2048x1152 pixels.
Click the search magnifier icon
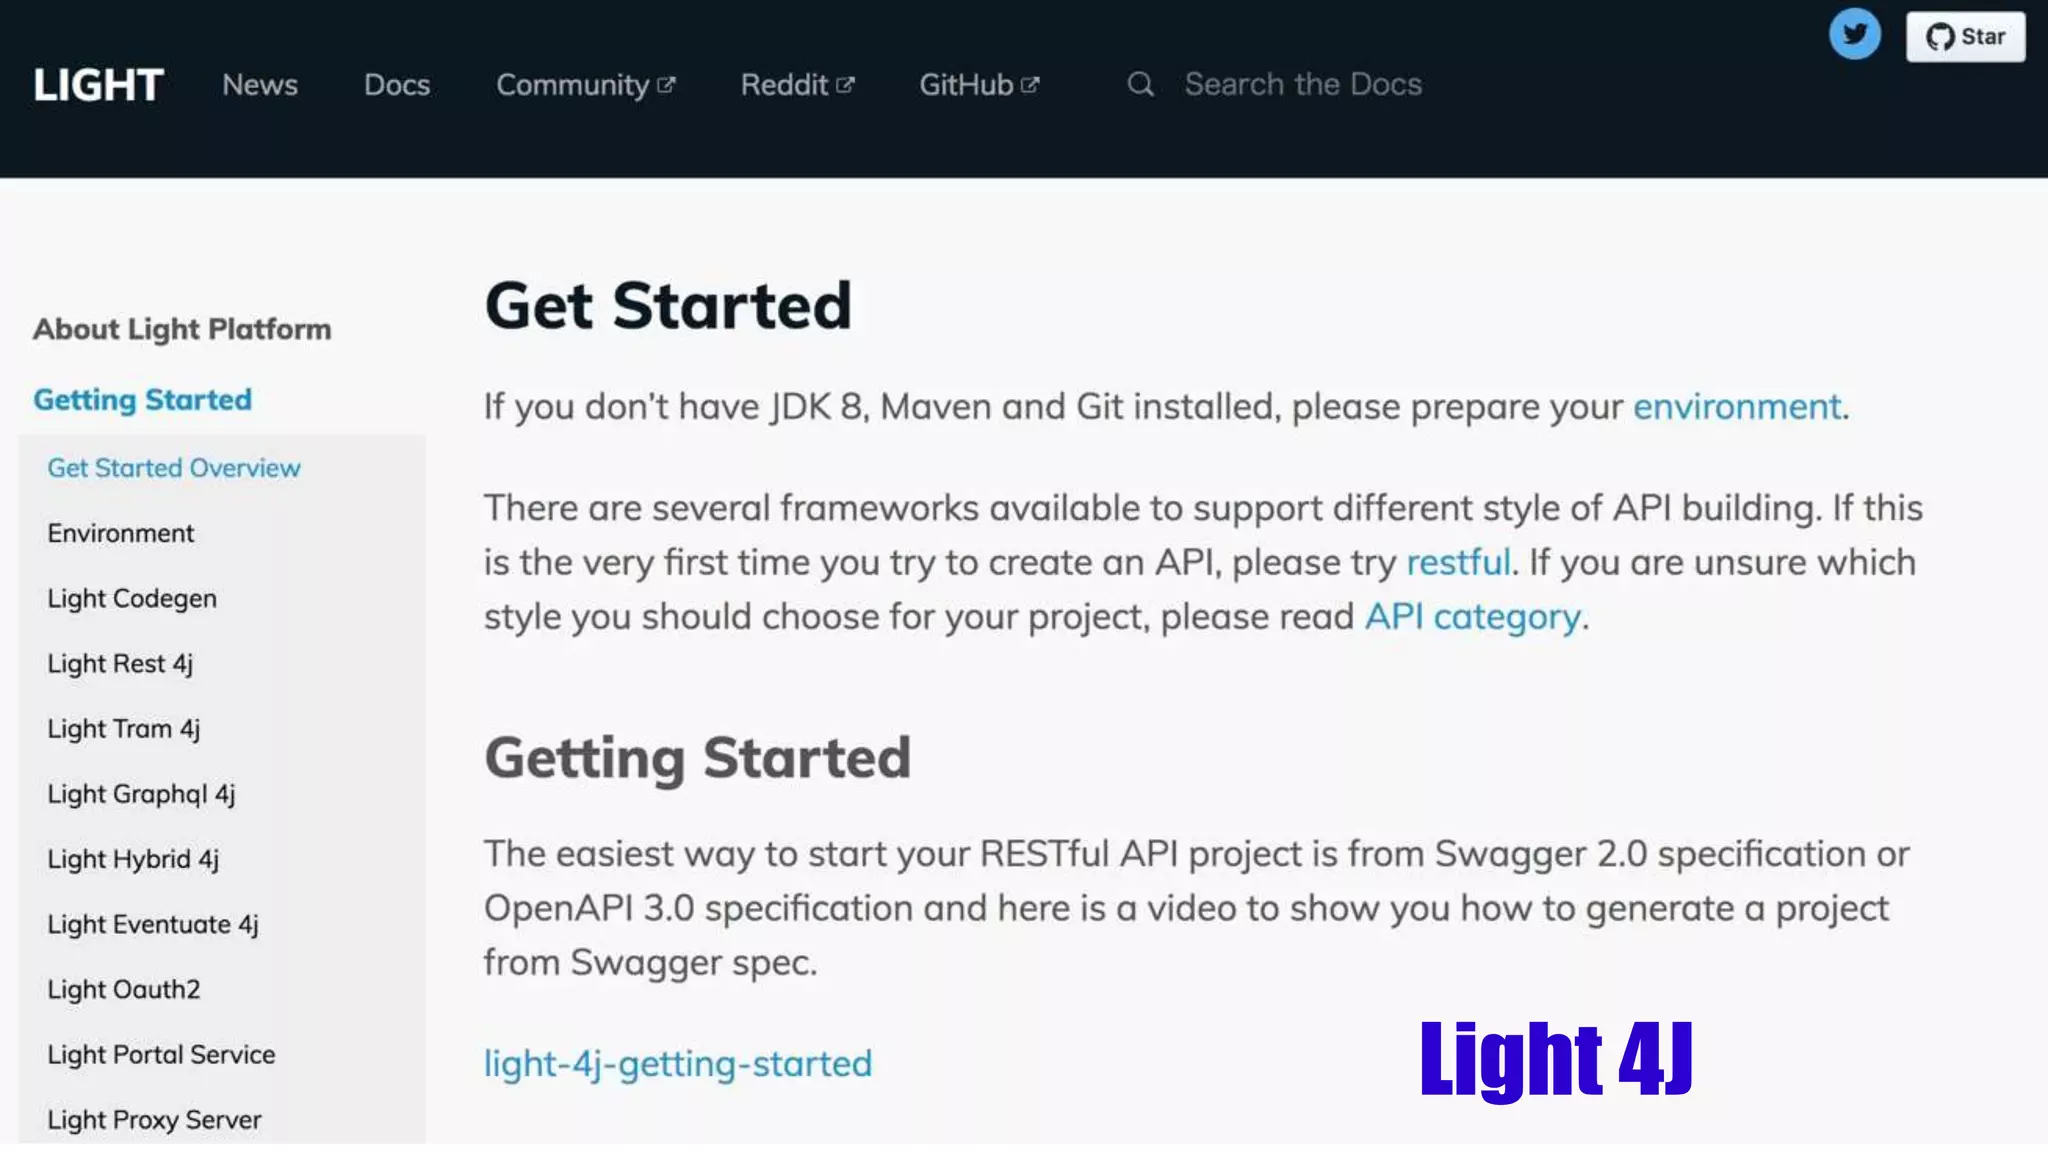[x=1140, y=84]
